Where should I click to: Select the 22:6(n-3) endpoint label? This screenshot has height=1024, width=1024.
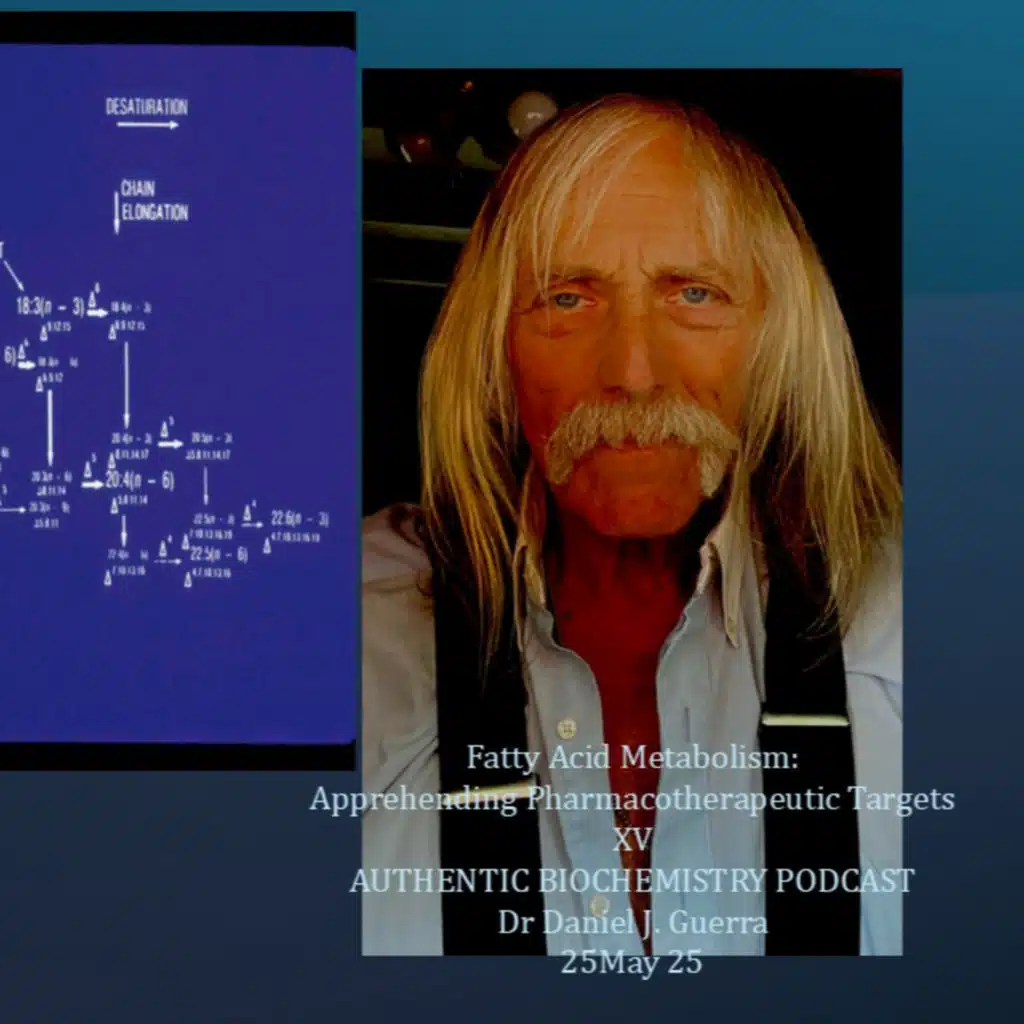pyautogui.click(x=299, y=519)
